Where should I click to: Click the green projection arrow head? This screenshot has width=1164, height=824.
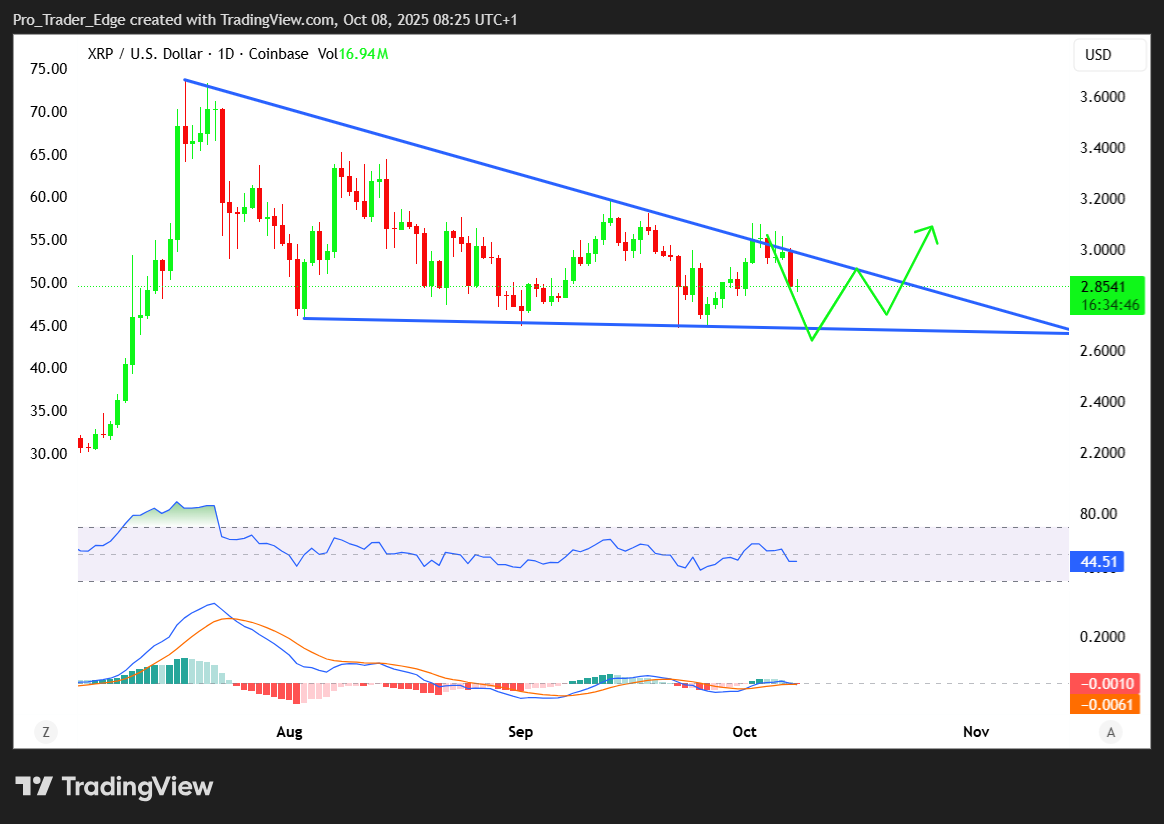[931, 232]
